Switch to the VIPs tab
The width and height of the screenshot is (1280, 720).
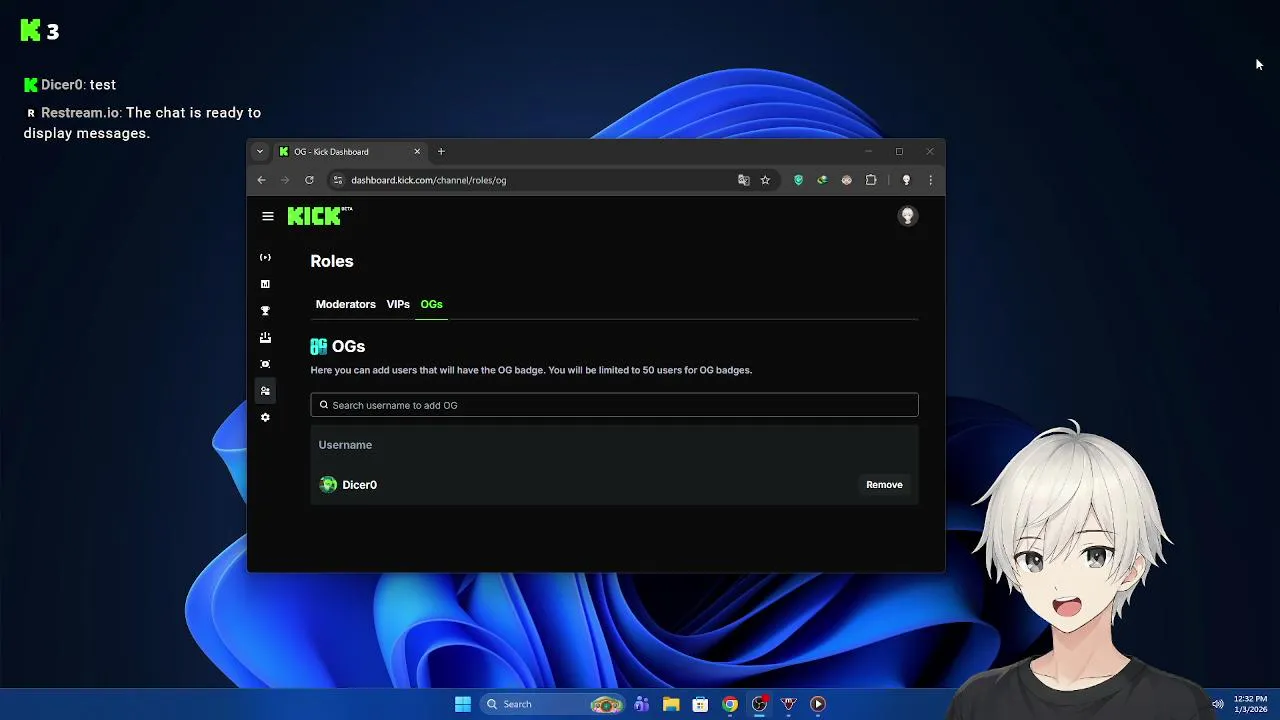tap(398, 304)
